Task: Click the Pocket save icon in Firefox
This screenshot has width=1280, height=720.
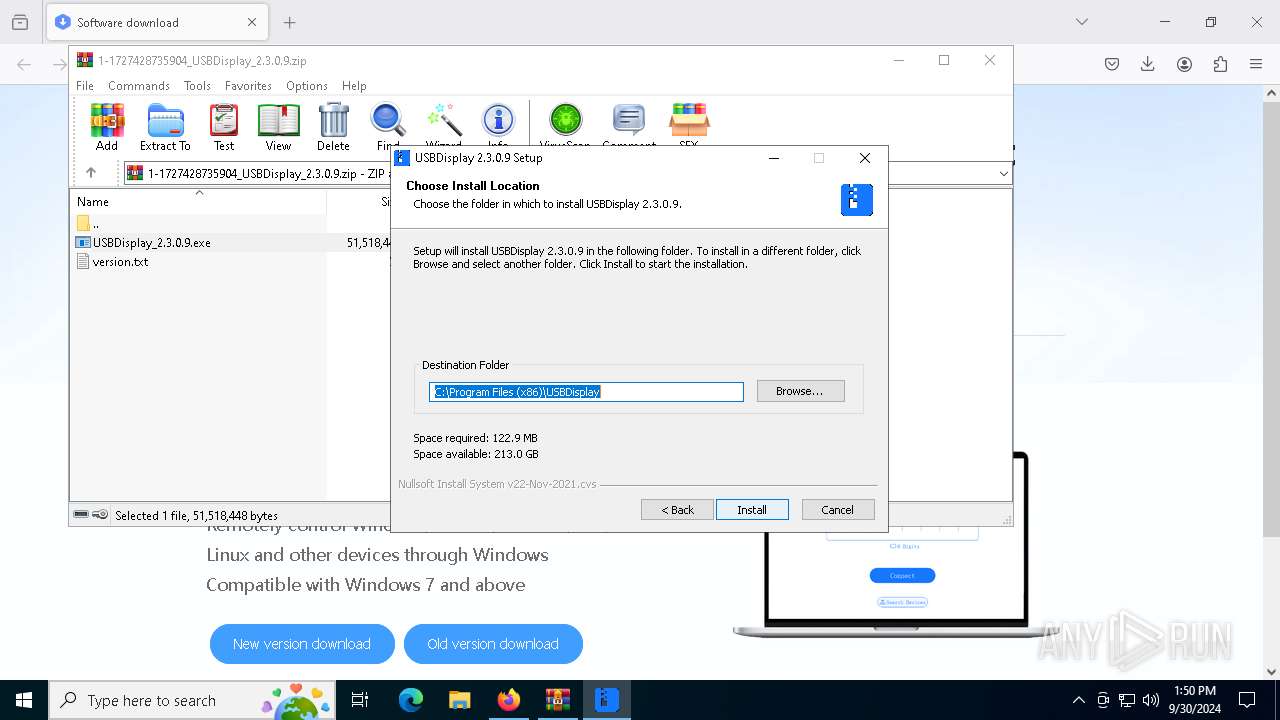Action: tap(1112, 64)
